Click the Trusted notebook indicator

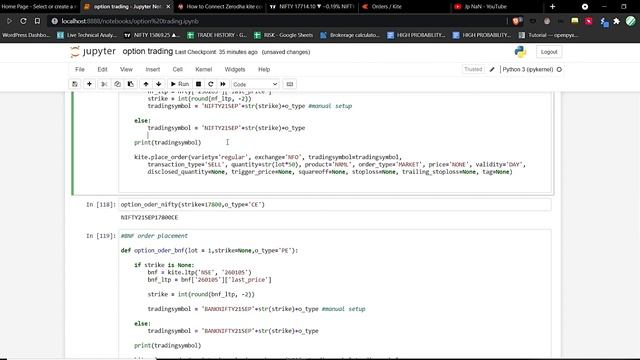[x=473, y=69]
